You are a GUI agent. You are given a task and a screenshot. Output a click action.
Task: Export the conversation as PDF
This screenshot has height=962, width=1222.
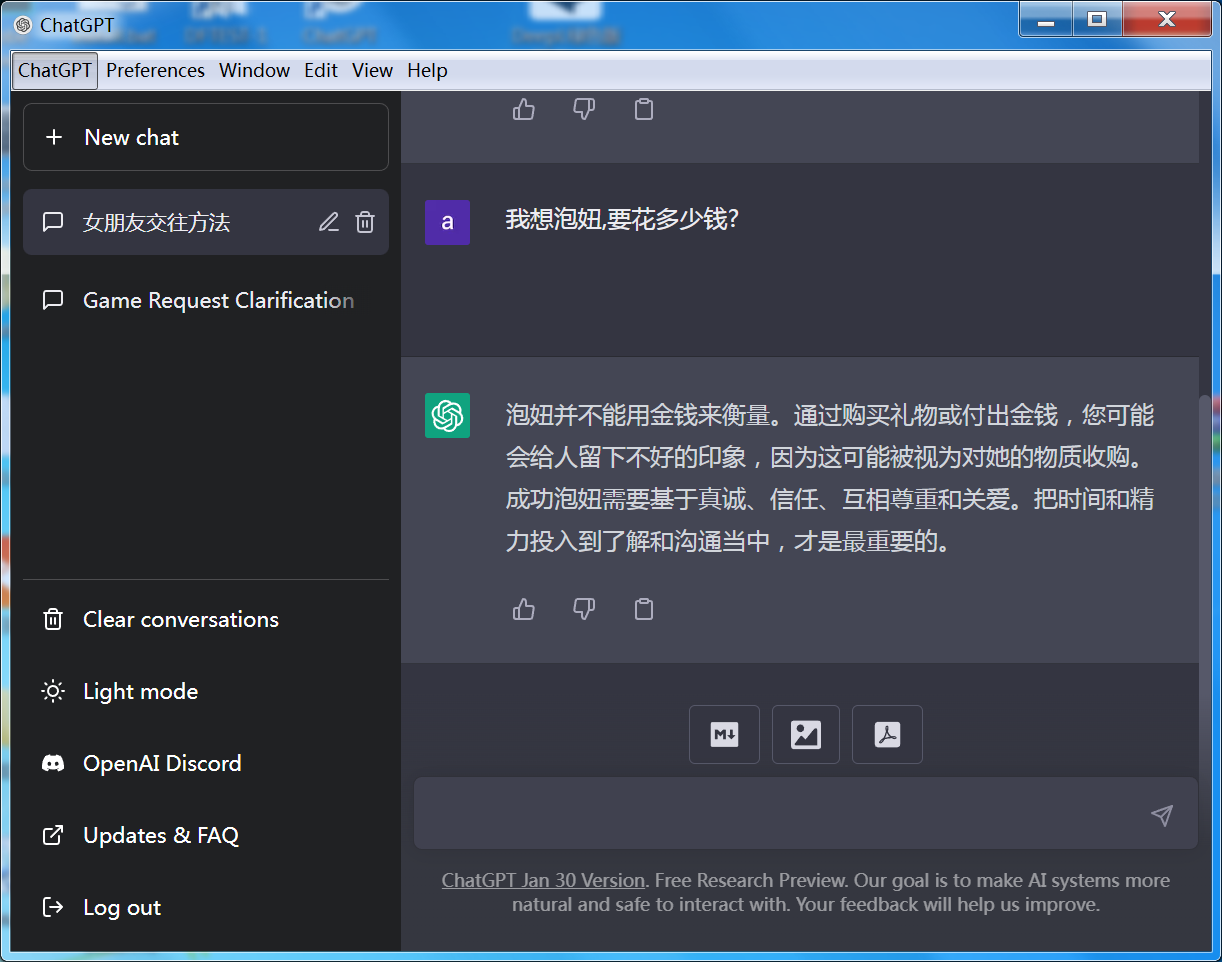coord(887,735)
